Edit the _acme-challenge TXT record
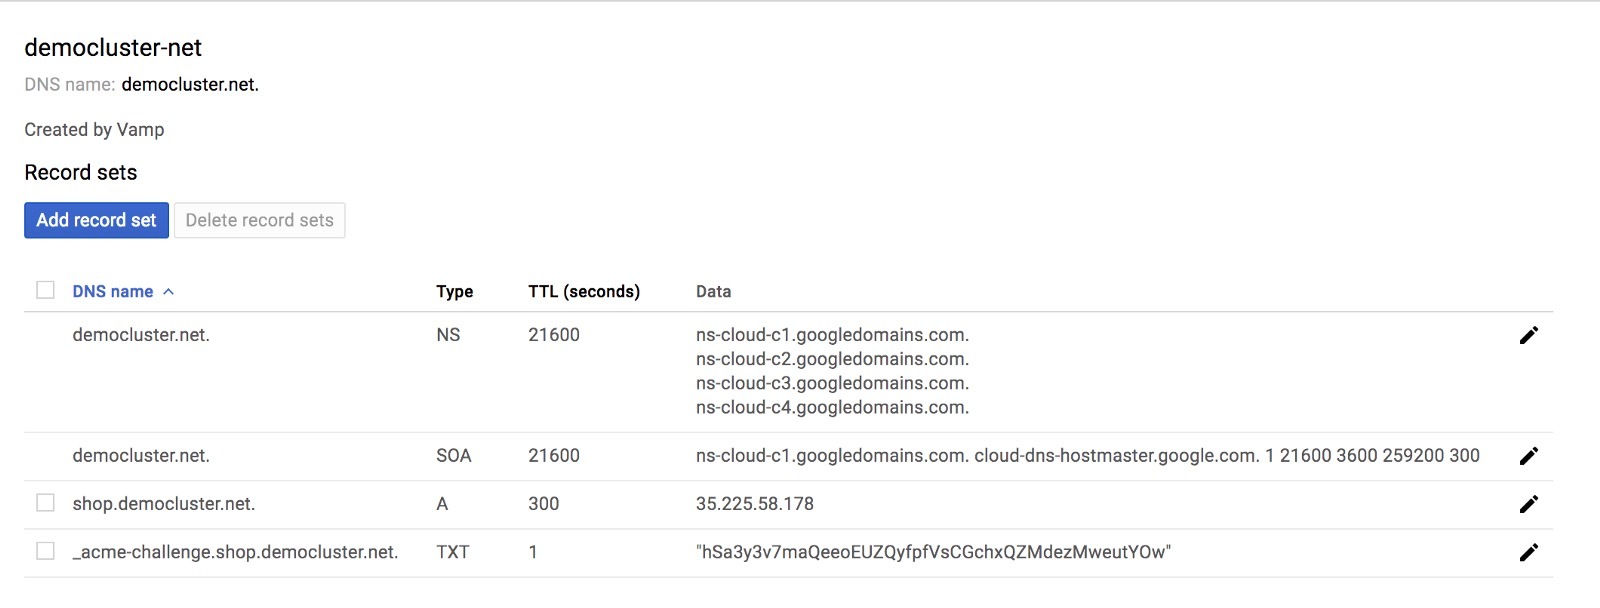 1528,552
